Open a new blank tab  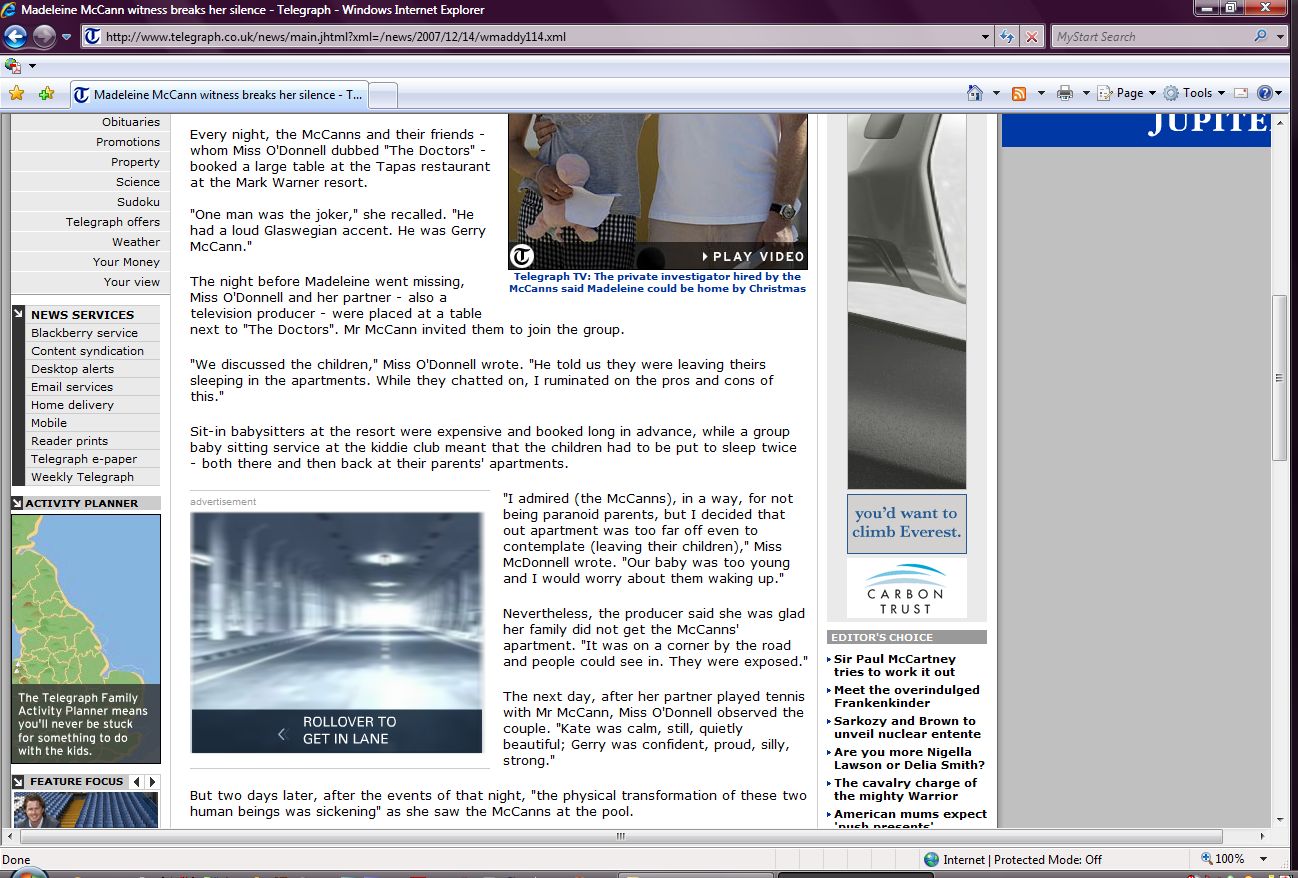click(384, 95)
